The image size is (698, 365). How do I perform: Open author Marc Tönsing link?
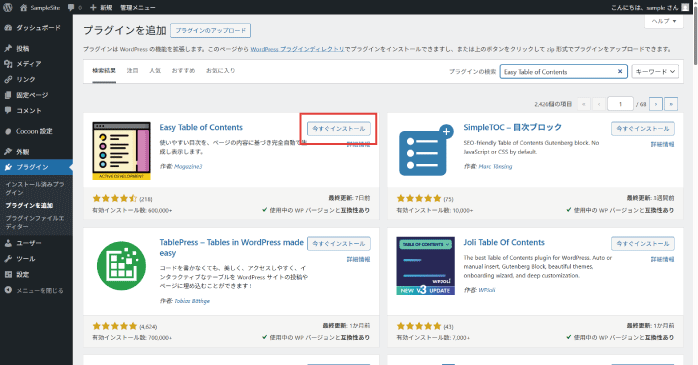(x=495, y=166)
